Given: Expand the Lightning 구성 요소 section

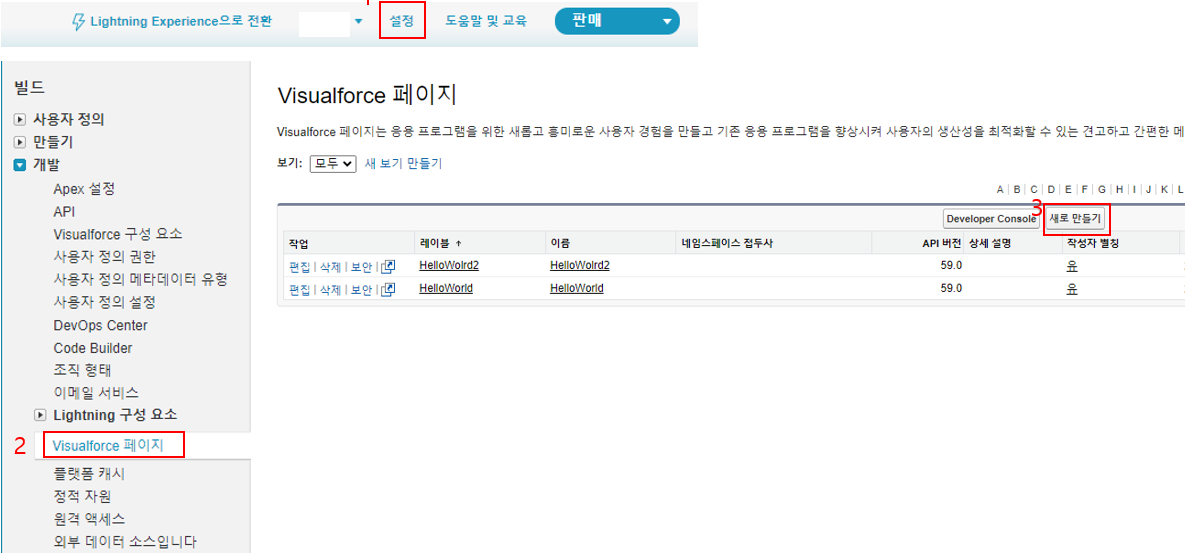Looking at the screenshot, I should click(41, 415).
